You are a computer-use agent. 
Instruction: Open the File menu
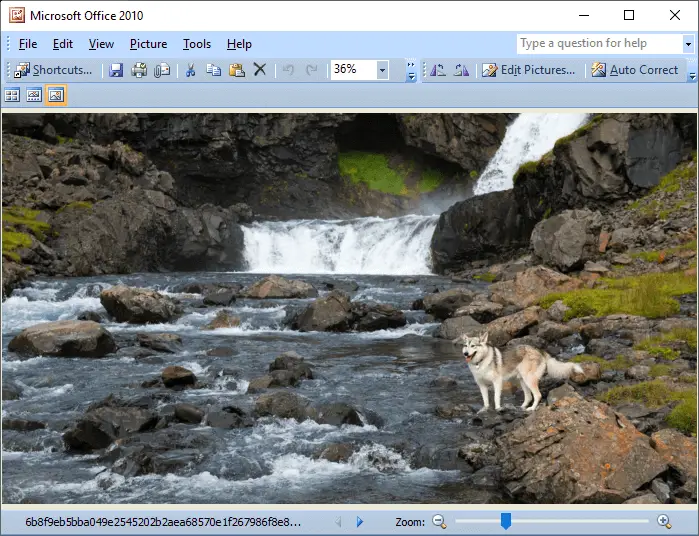[x=28, y=44]
